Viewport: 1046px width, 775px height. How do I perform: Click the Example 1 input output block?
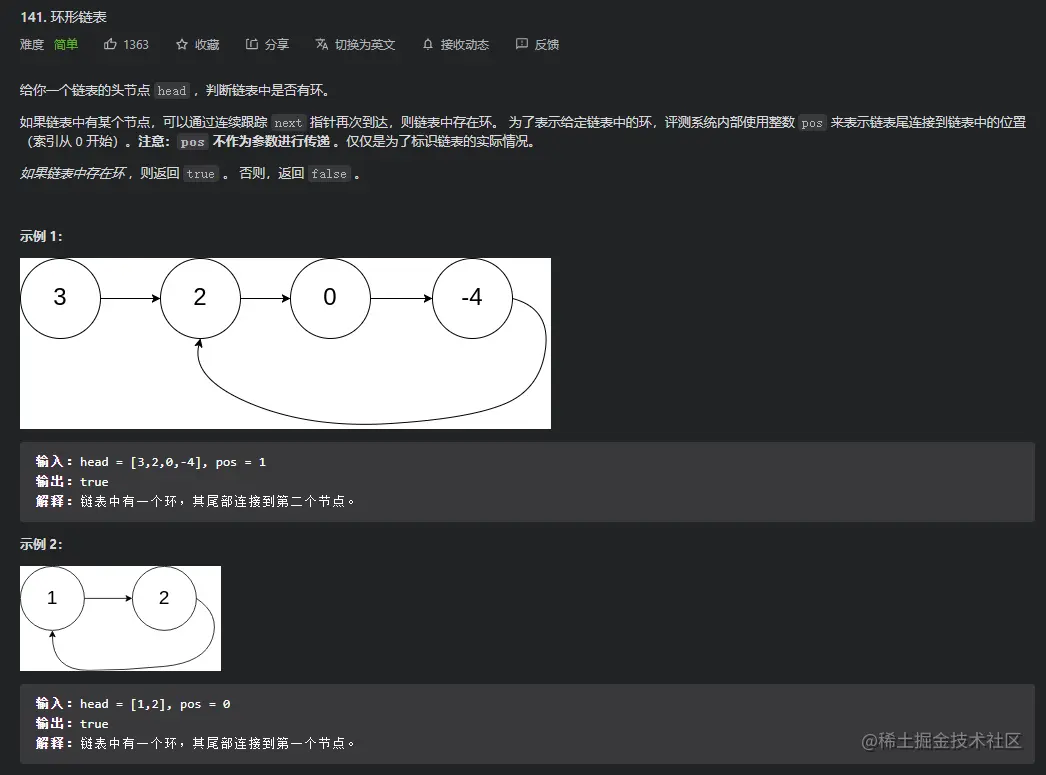pos(527,481)
